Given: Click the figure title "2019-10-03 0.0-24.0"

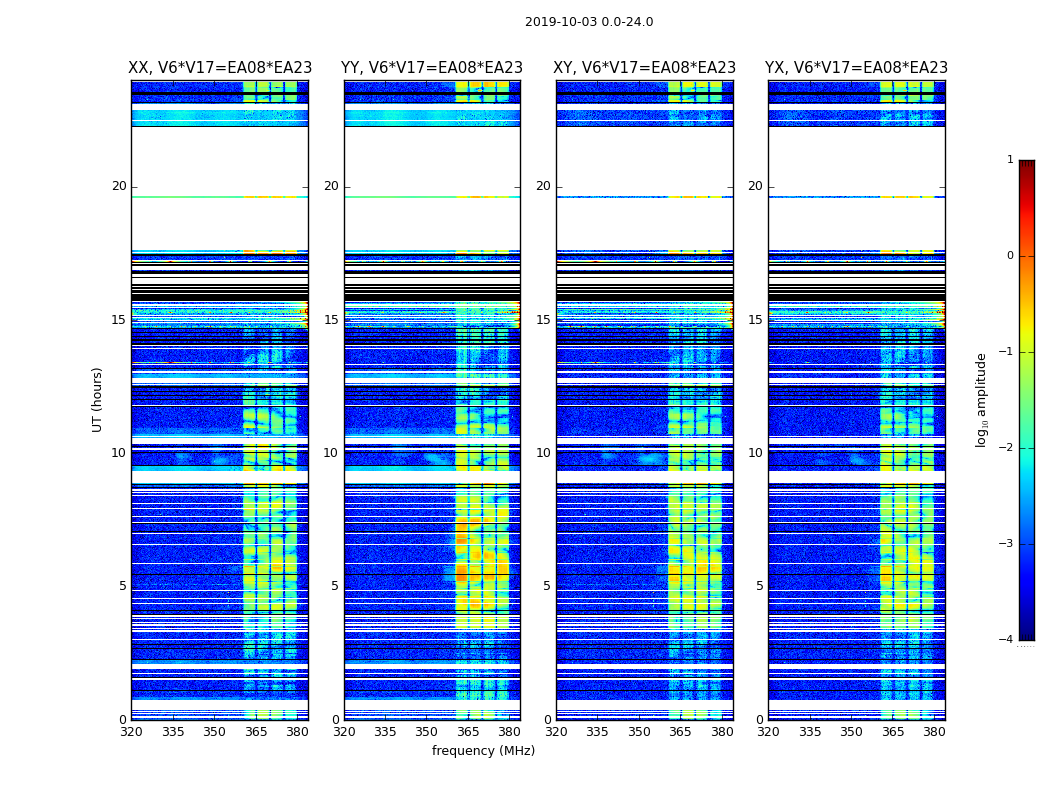Looking at the screenshot, I should tap(588, 22).
